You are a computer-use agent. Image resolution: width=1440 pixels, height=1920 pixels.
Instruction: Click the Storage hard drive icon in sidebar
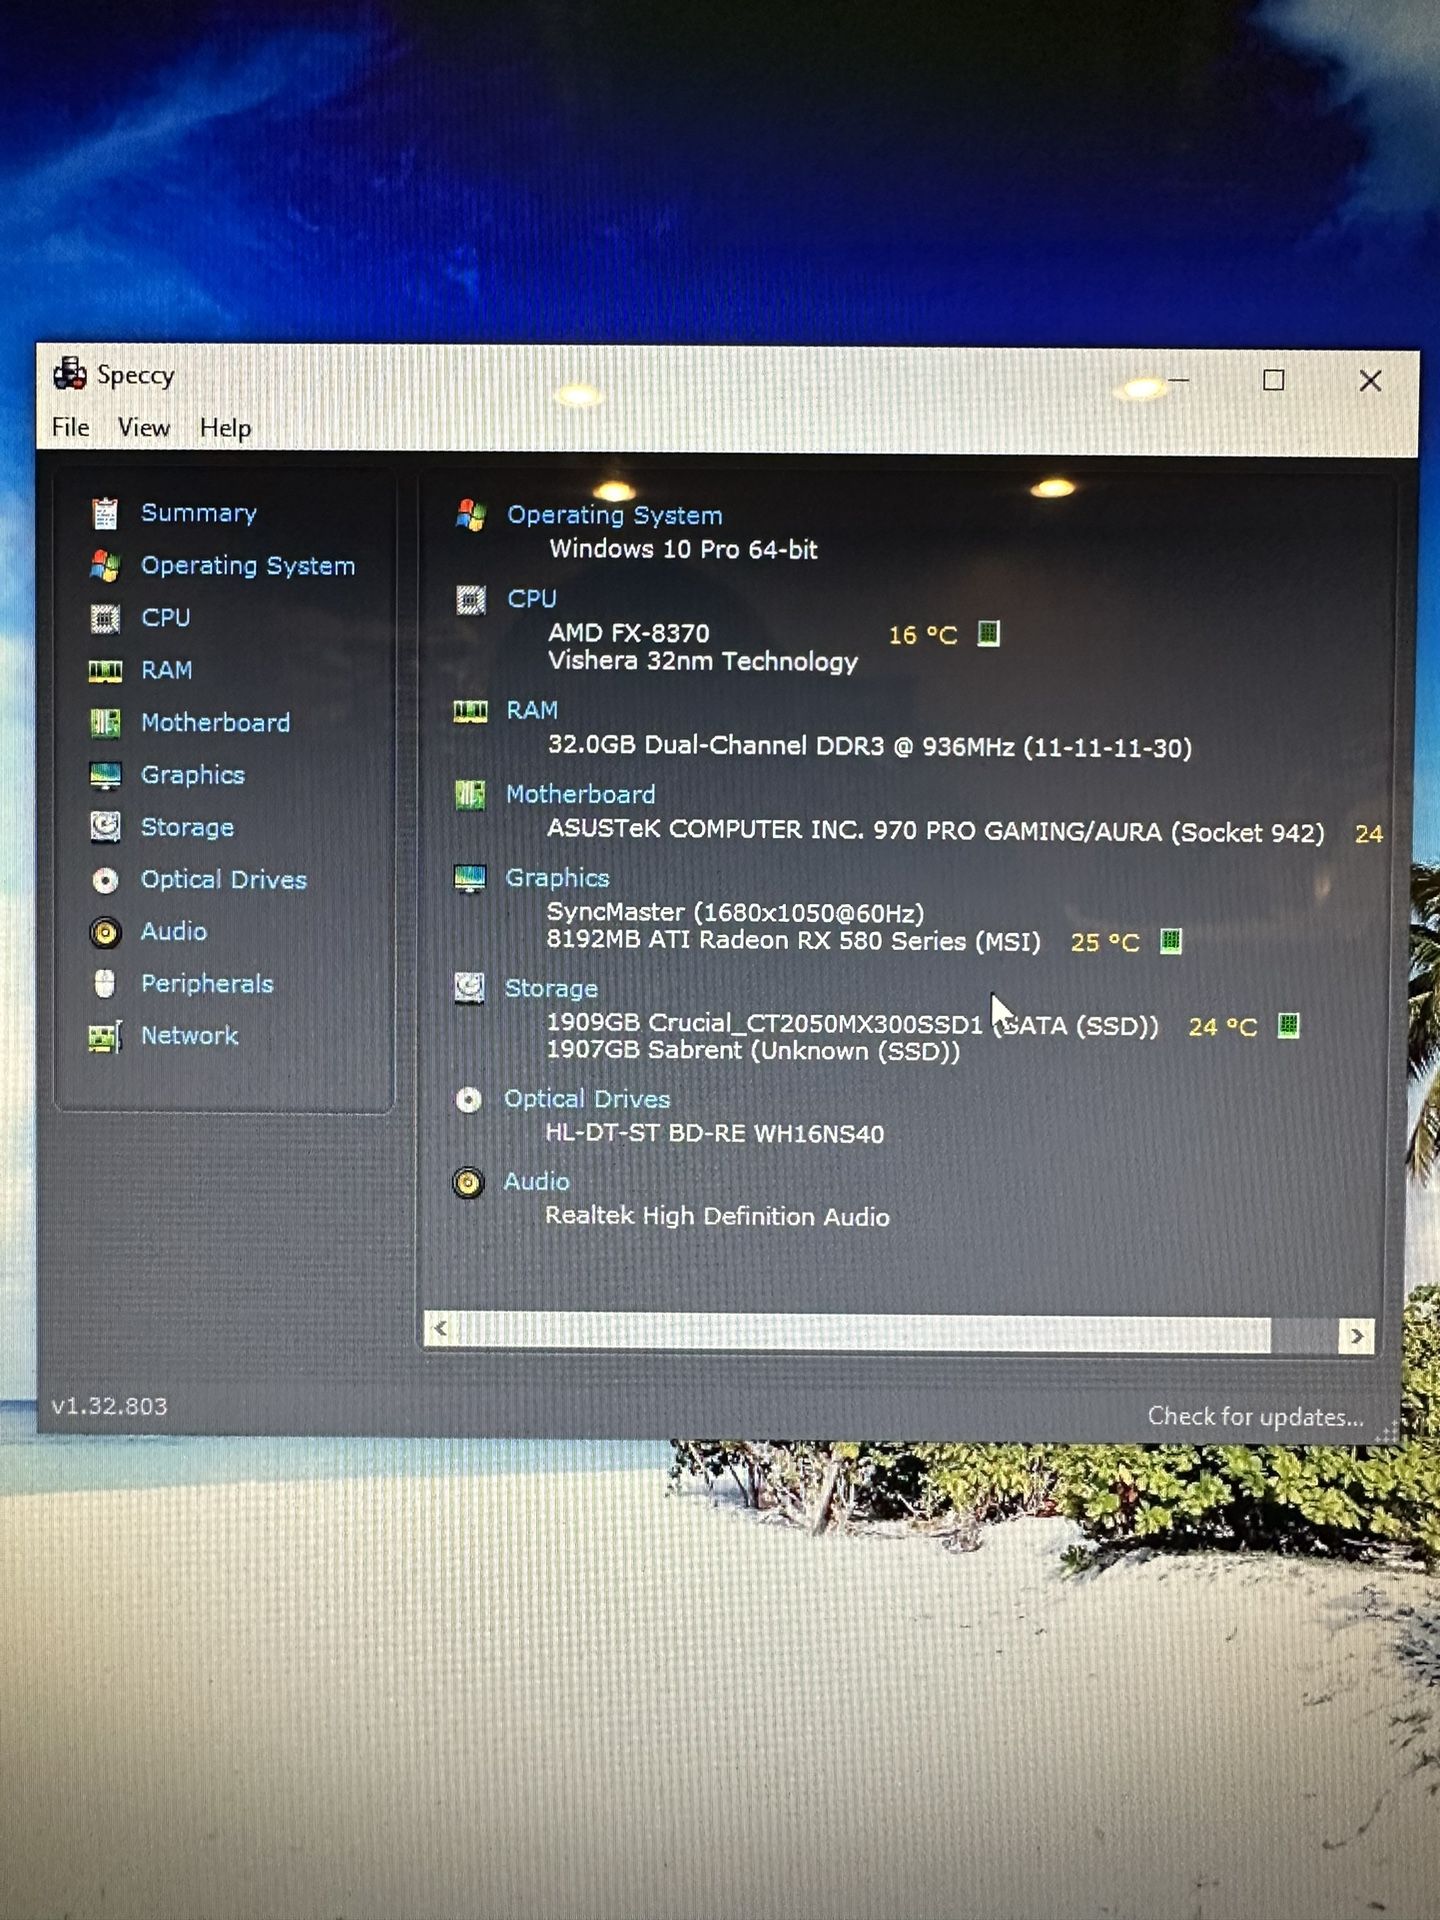tap(105, 827)
